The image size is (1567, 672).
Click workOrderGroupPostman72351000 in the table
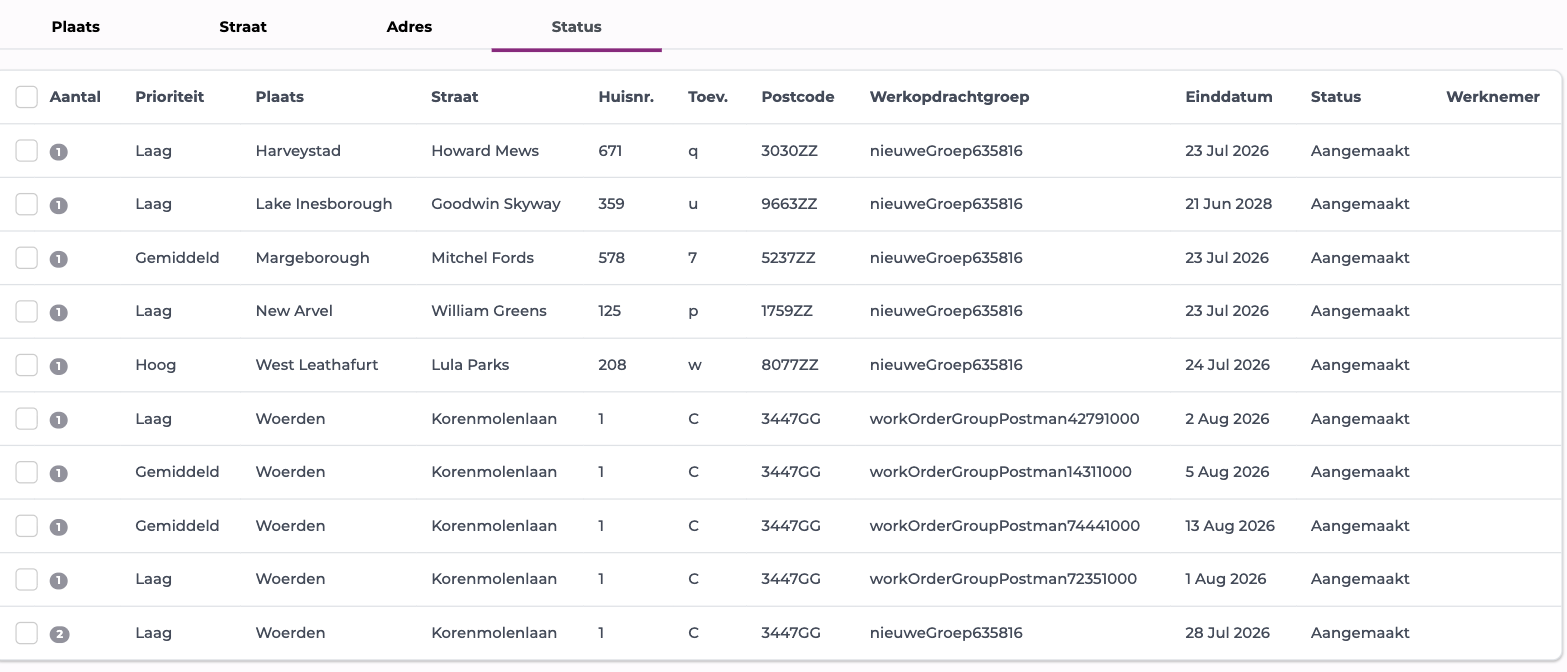click(1003, 579)
